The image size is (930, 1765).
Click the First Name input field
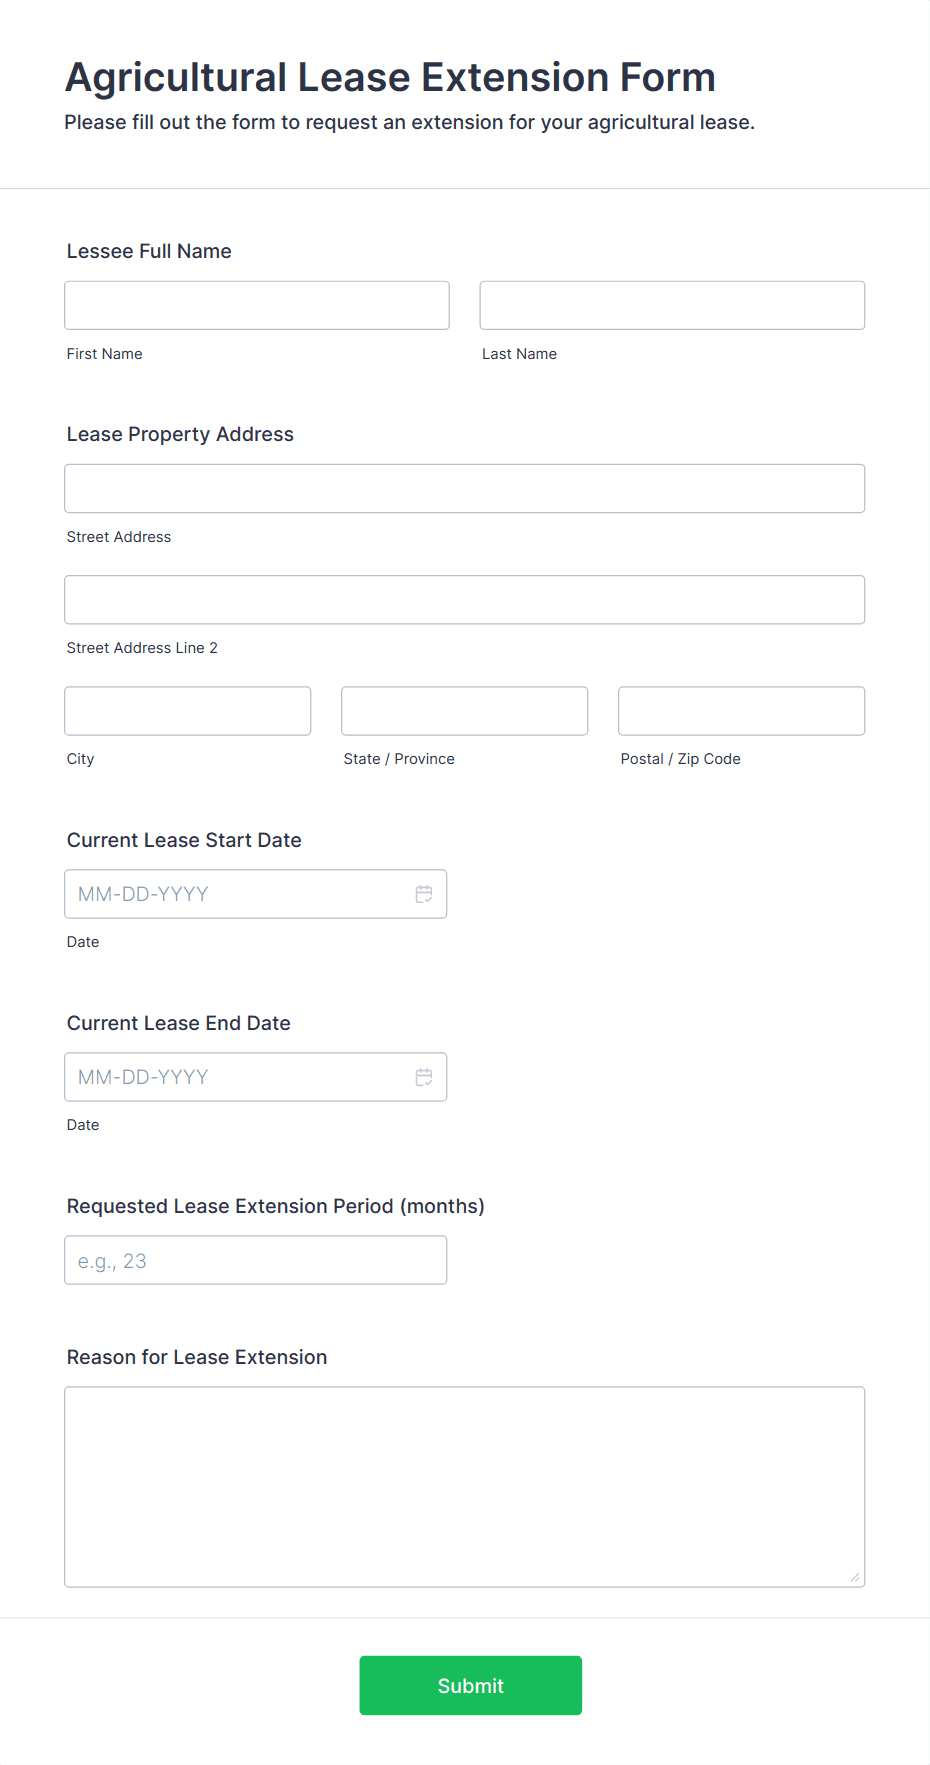(x=257, y=305)
